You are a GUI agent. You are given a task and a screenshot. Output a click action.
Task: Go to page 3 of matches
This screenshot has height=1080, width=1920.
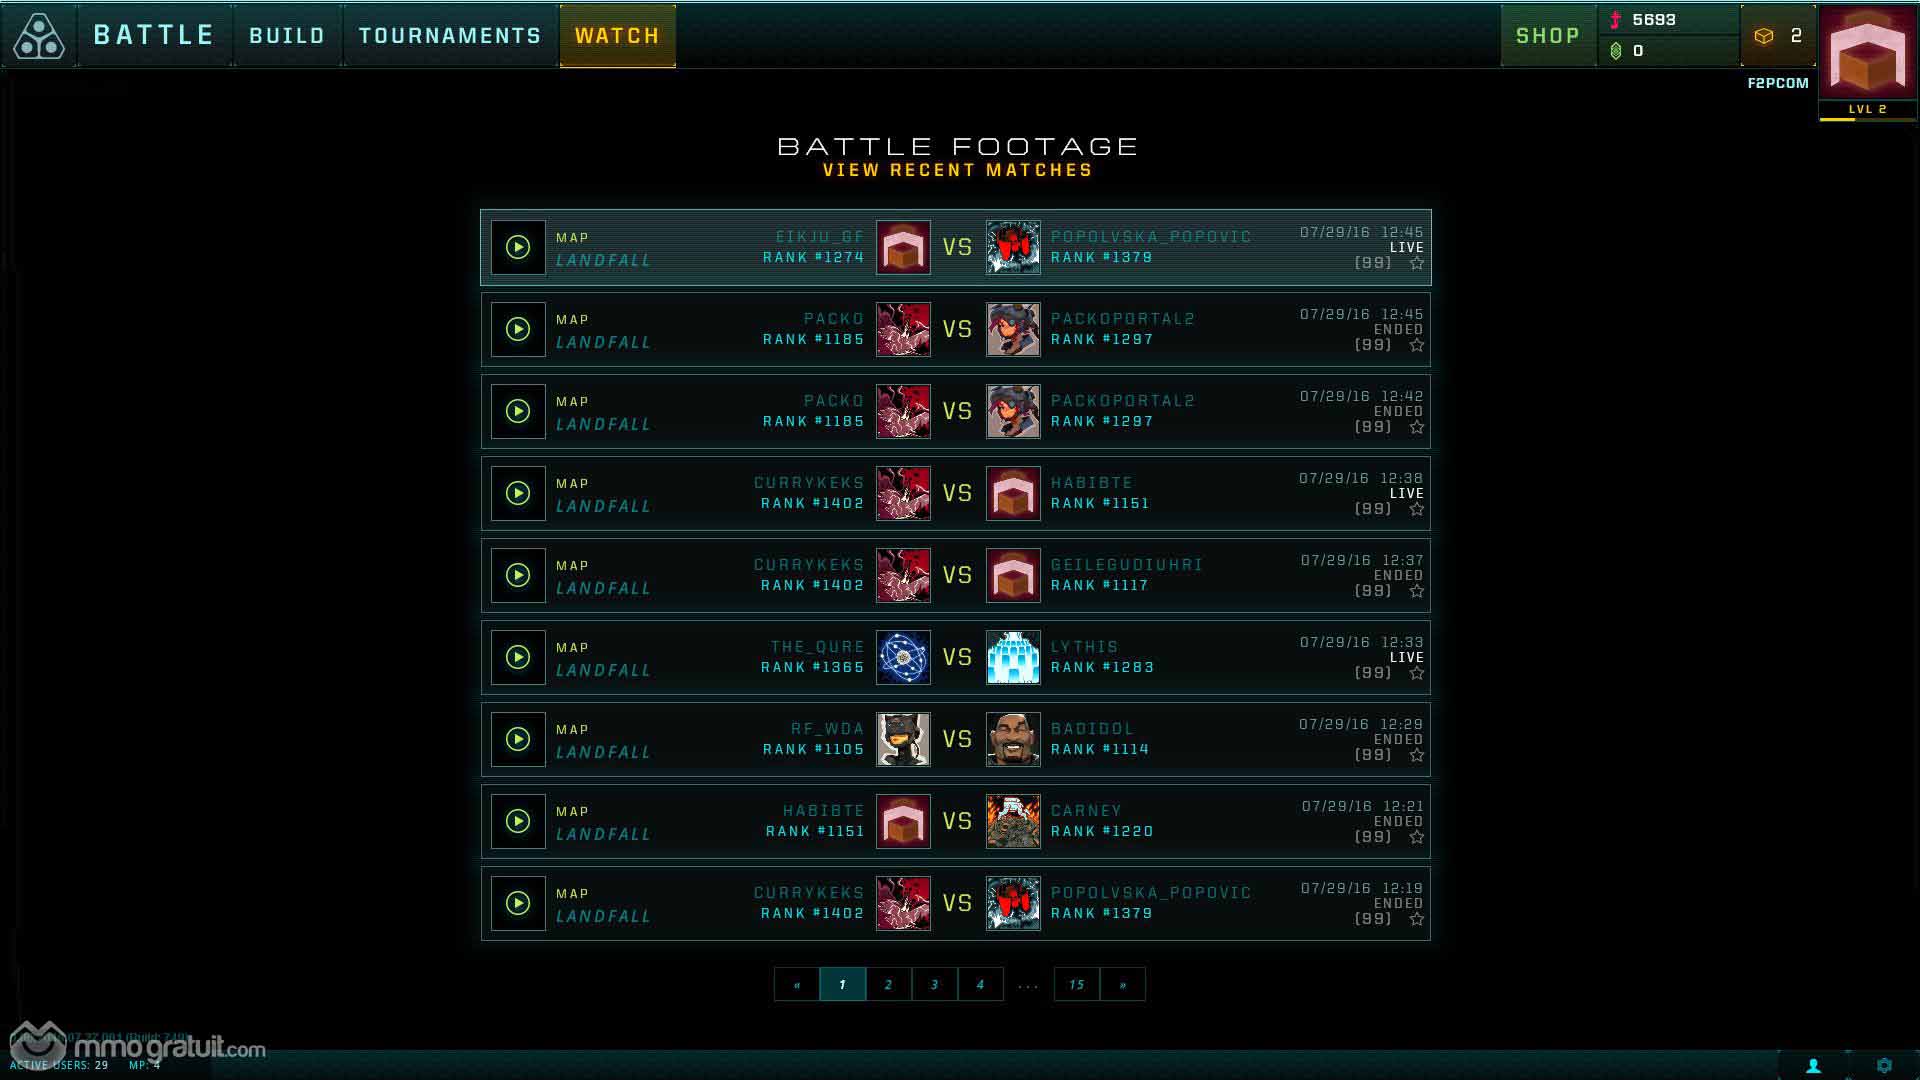934,984
